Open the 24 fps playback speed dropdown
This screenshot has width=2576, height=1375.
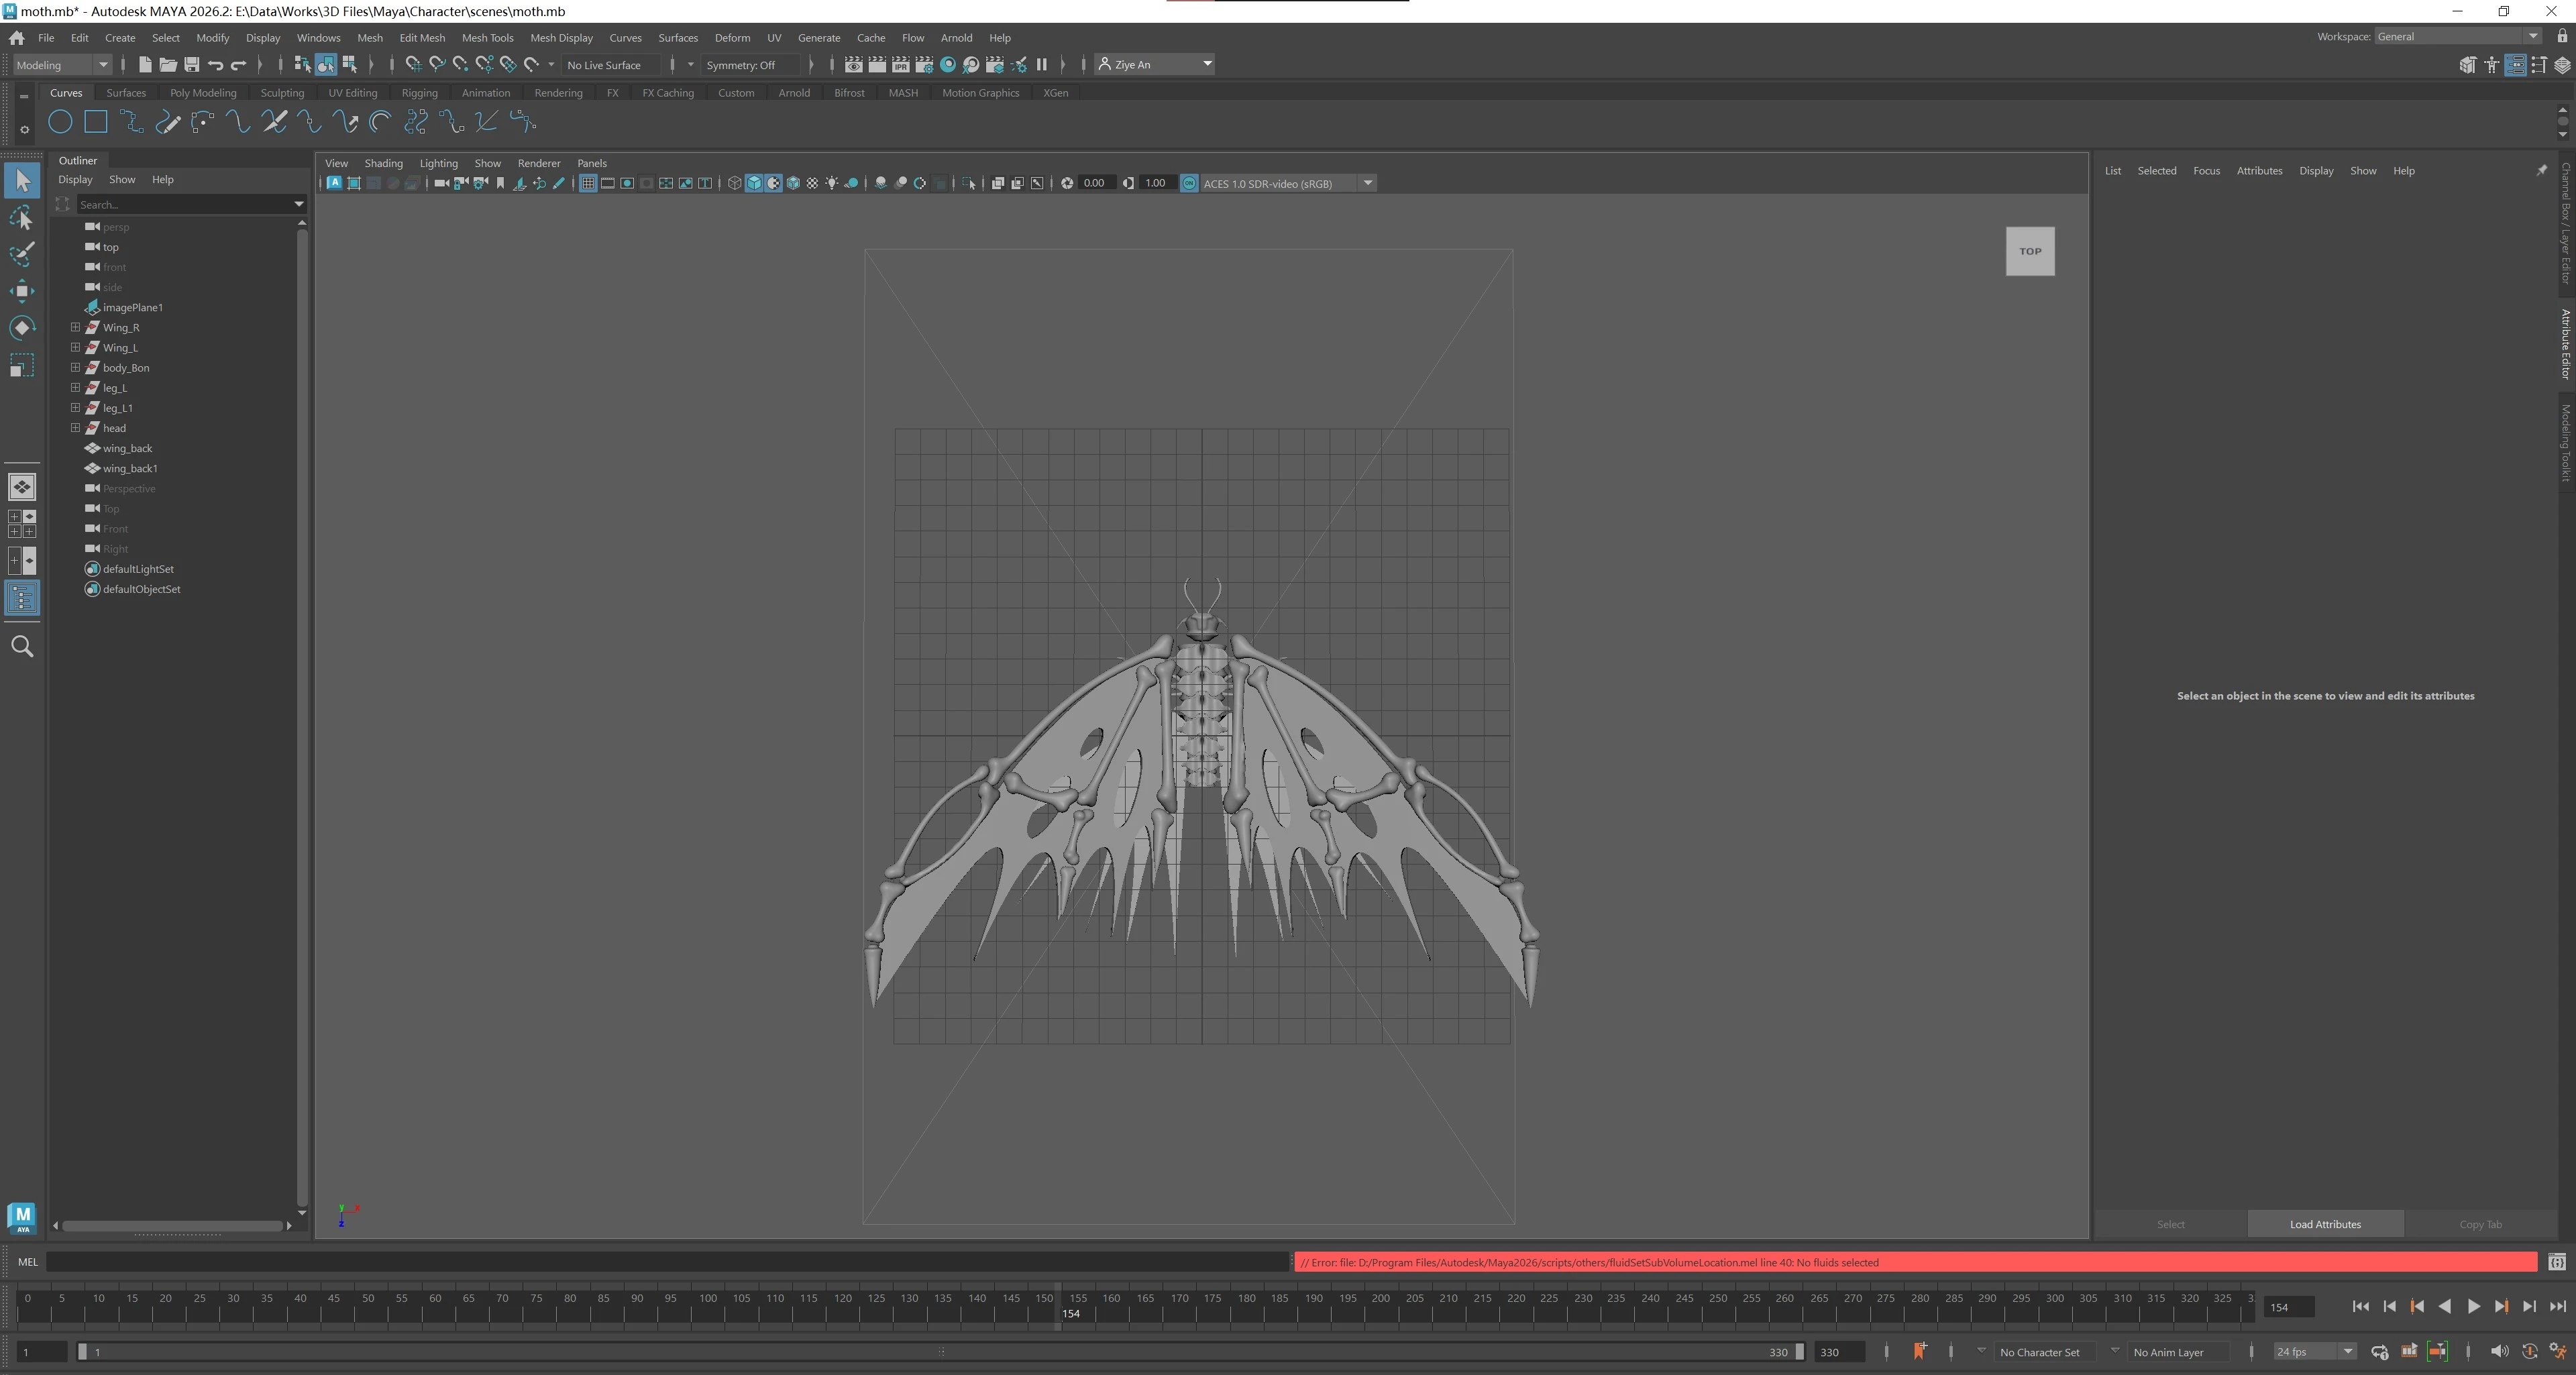2347,1351
